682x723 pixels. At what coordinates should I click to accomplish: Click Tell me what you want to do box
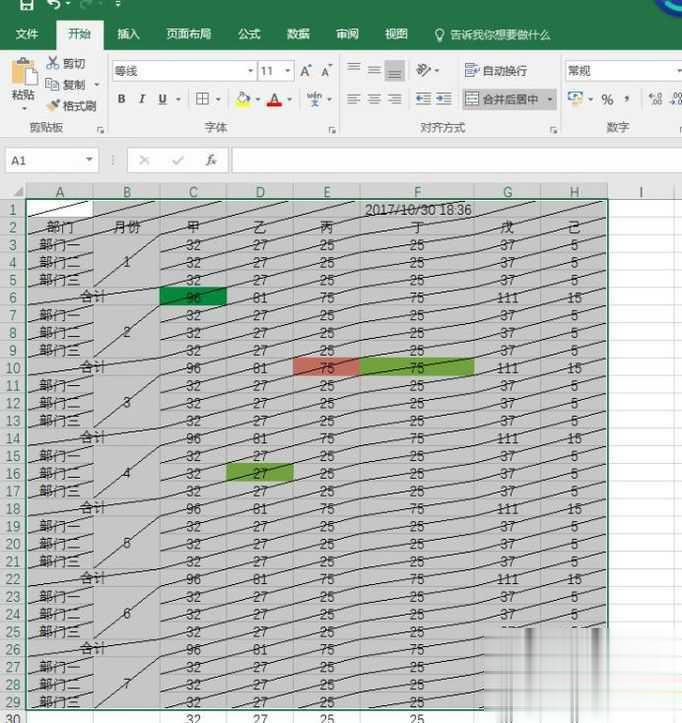pos(492,35)
